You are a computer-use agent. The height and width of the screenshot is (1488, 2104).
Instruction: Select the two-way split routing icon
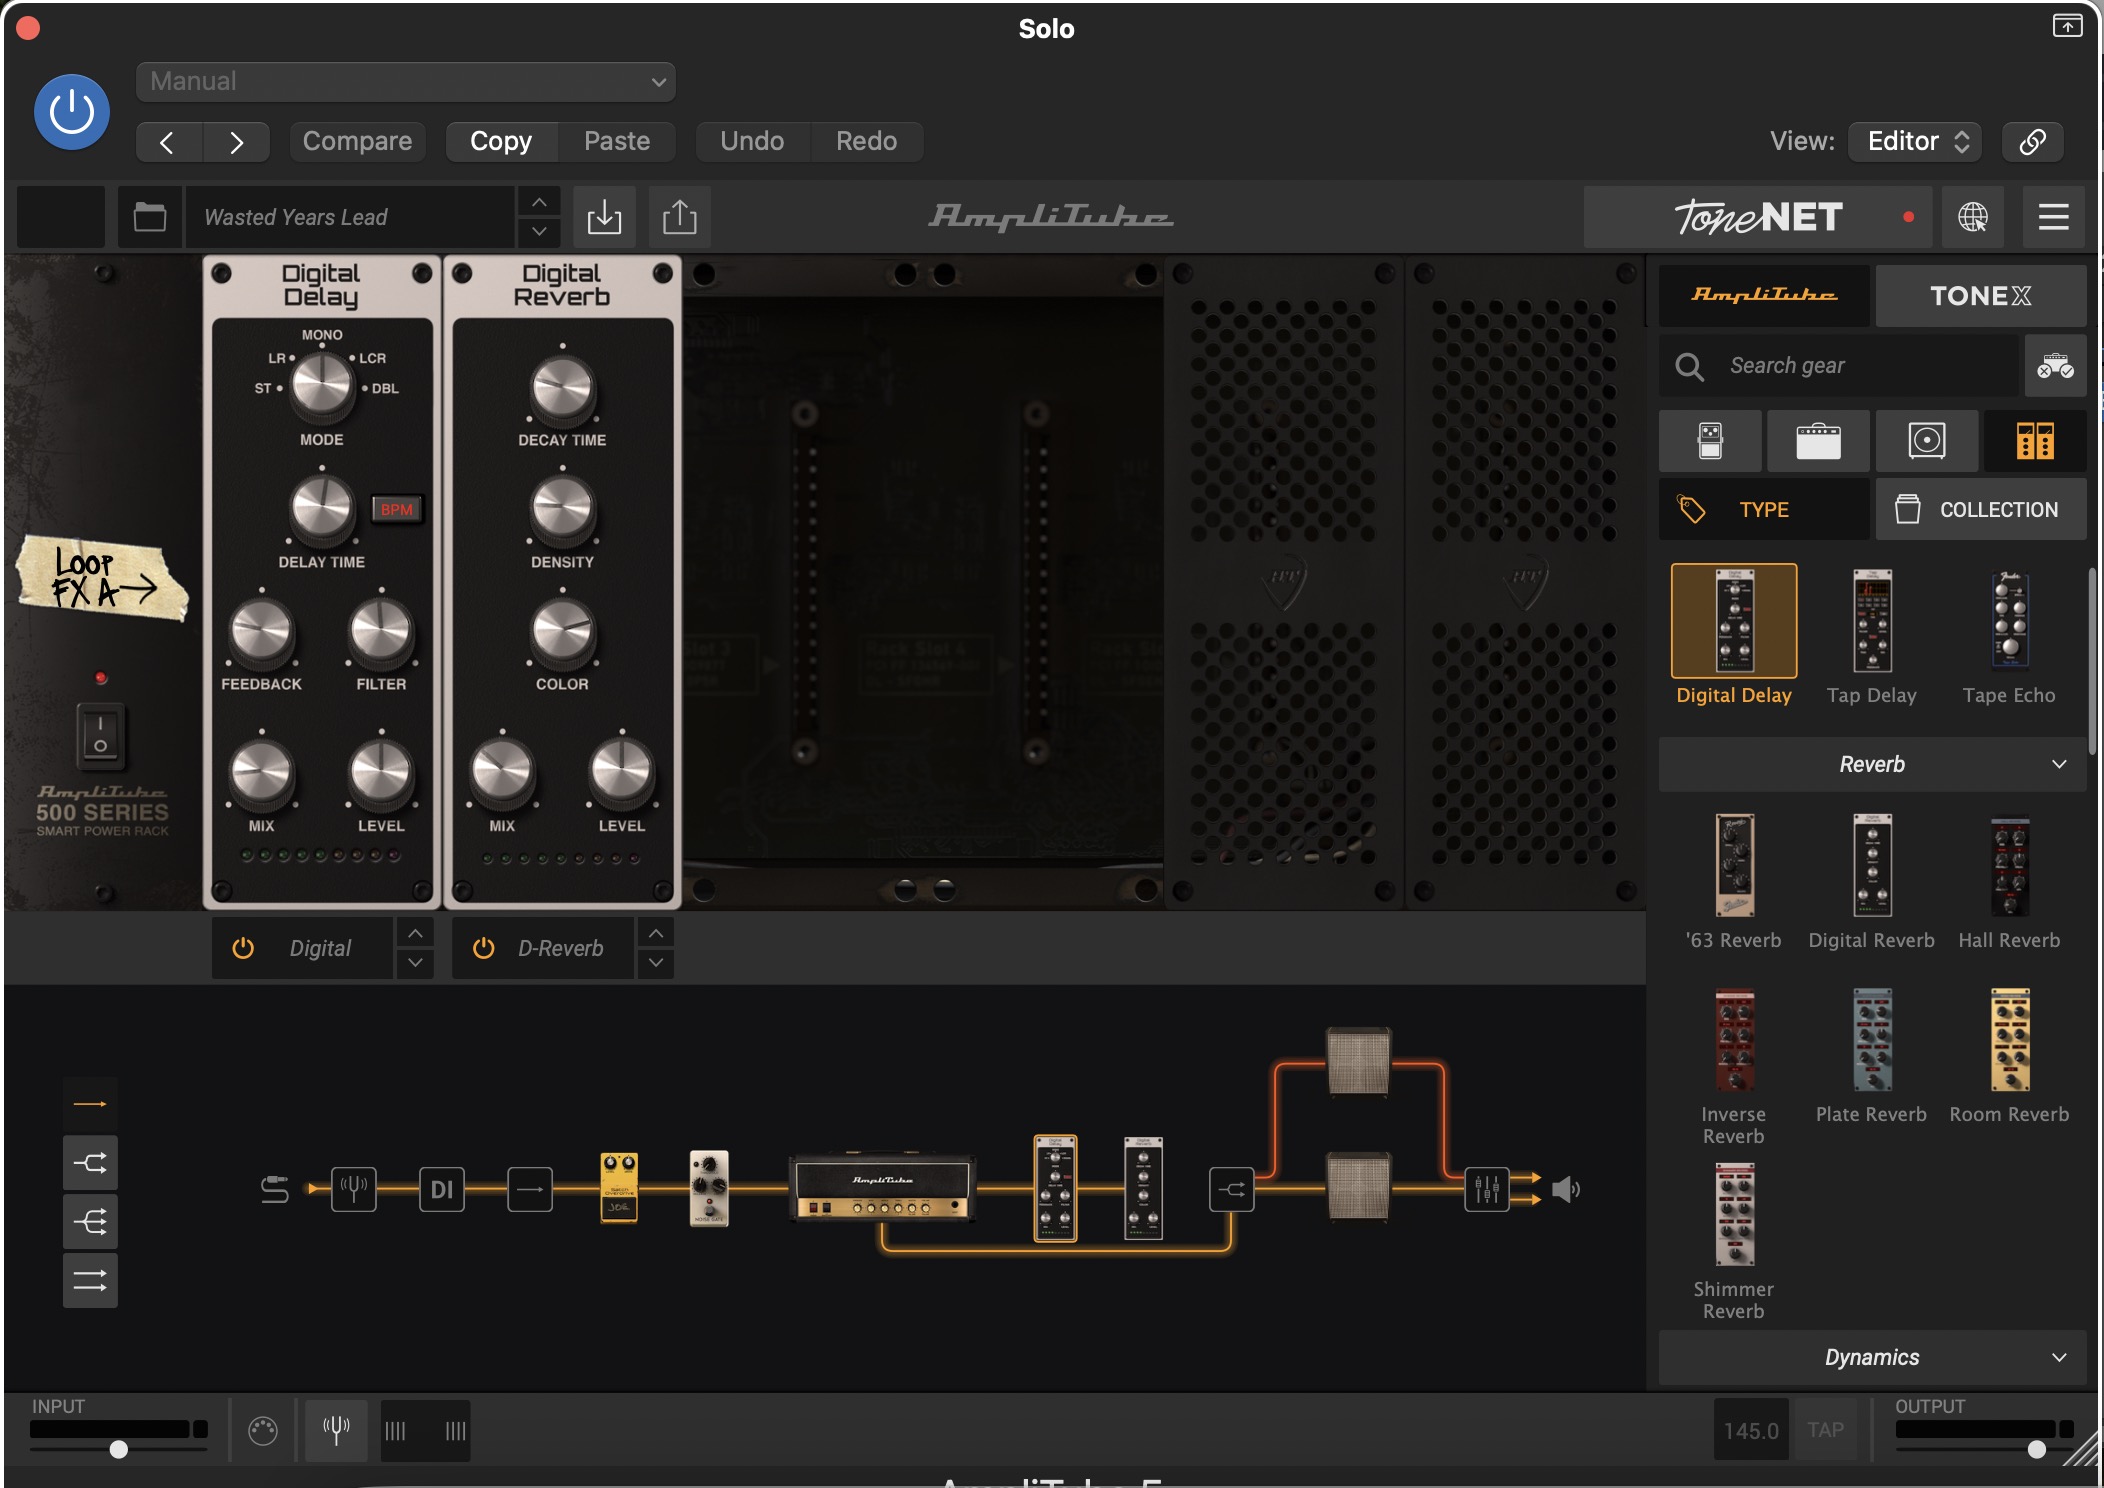(90, 1163)
